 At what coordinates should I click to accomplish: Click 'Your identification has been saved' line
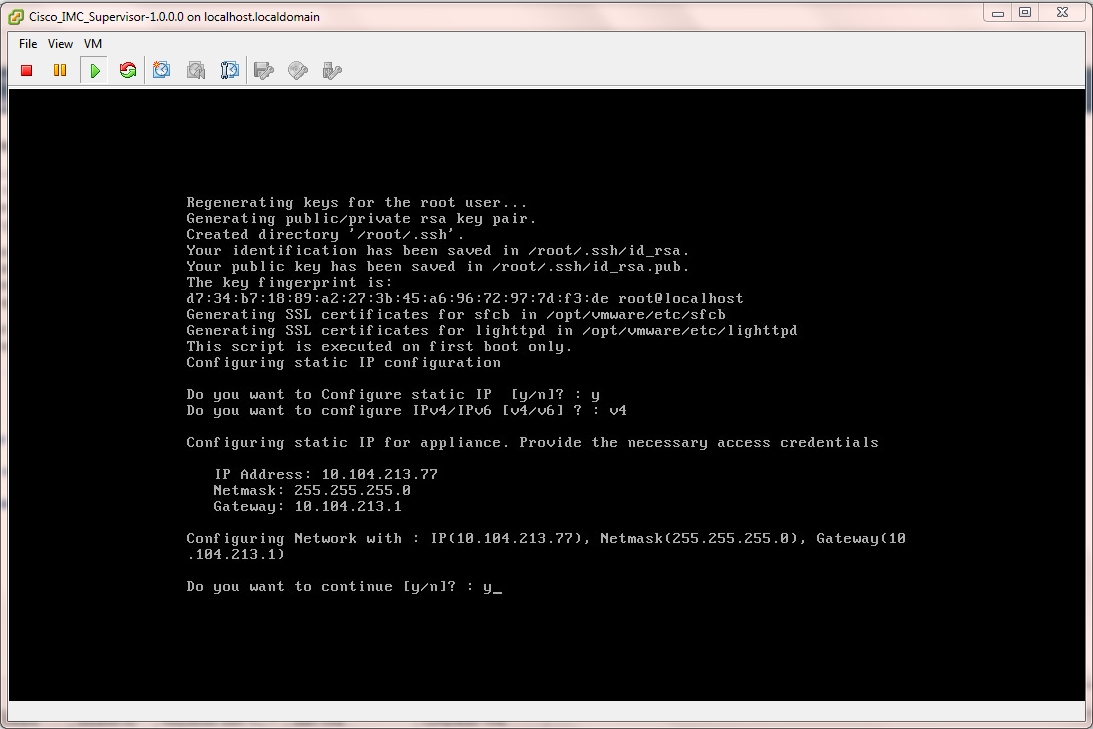point(437,251)
